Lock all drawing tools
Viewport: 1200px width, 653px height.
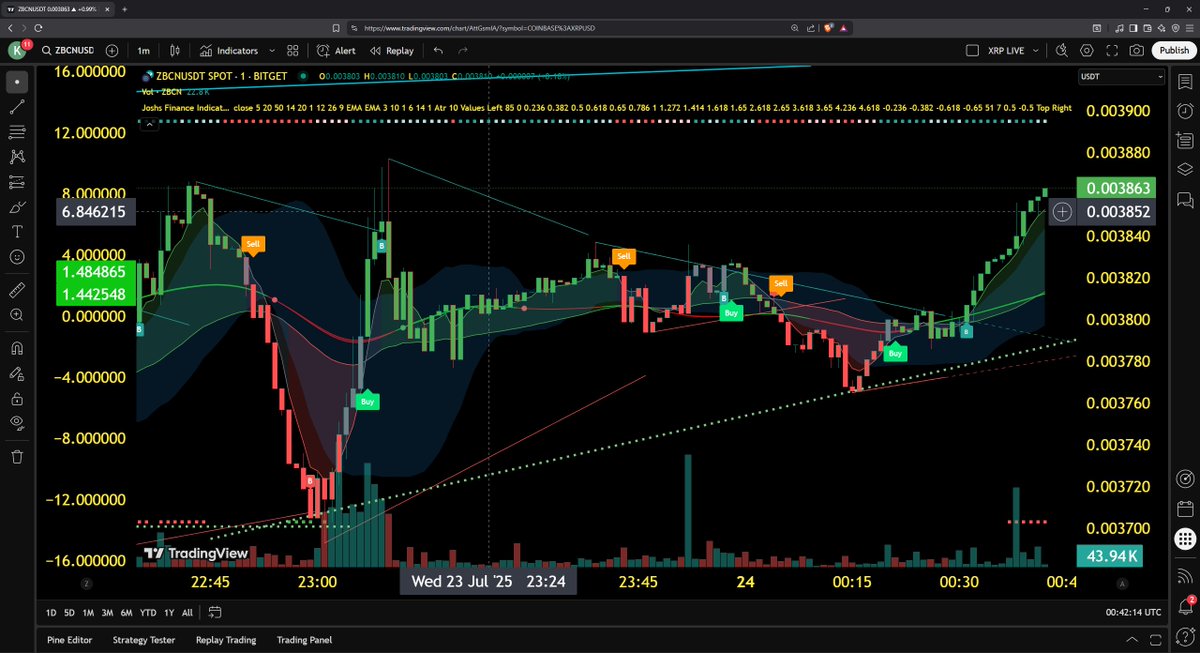[17, 398]
